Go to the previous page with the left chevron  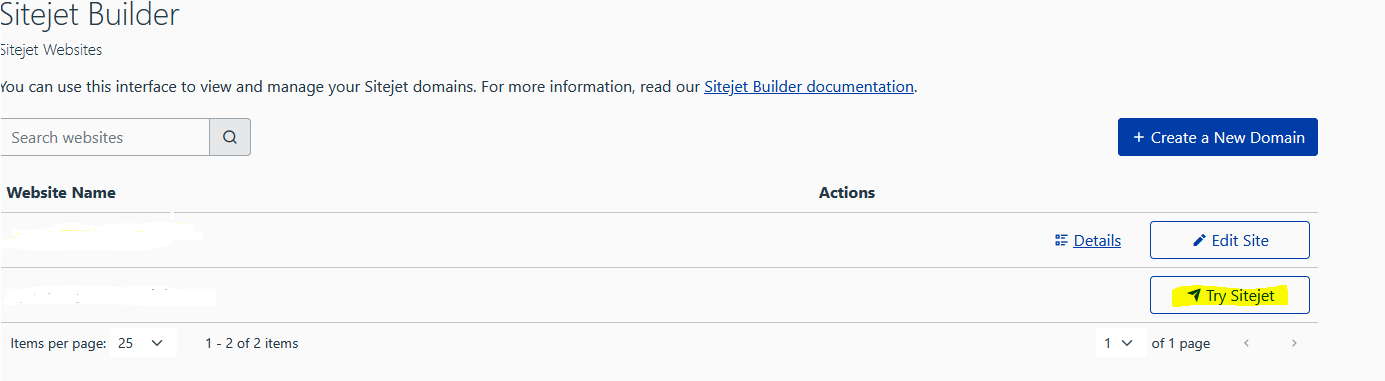[1246, 343]
